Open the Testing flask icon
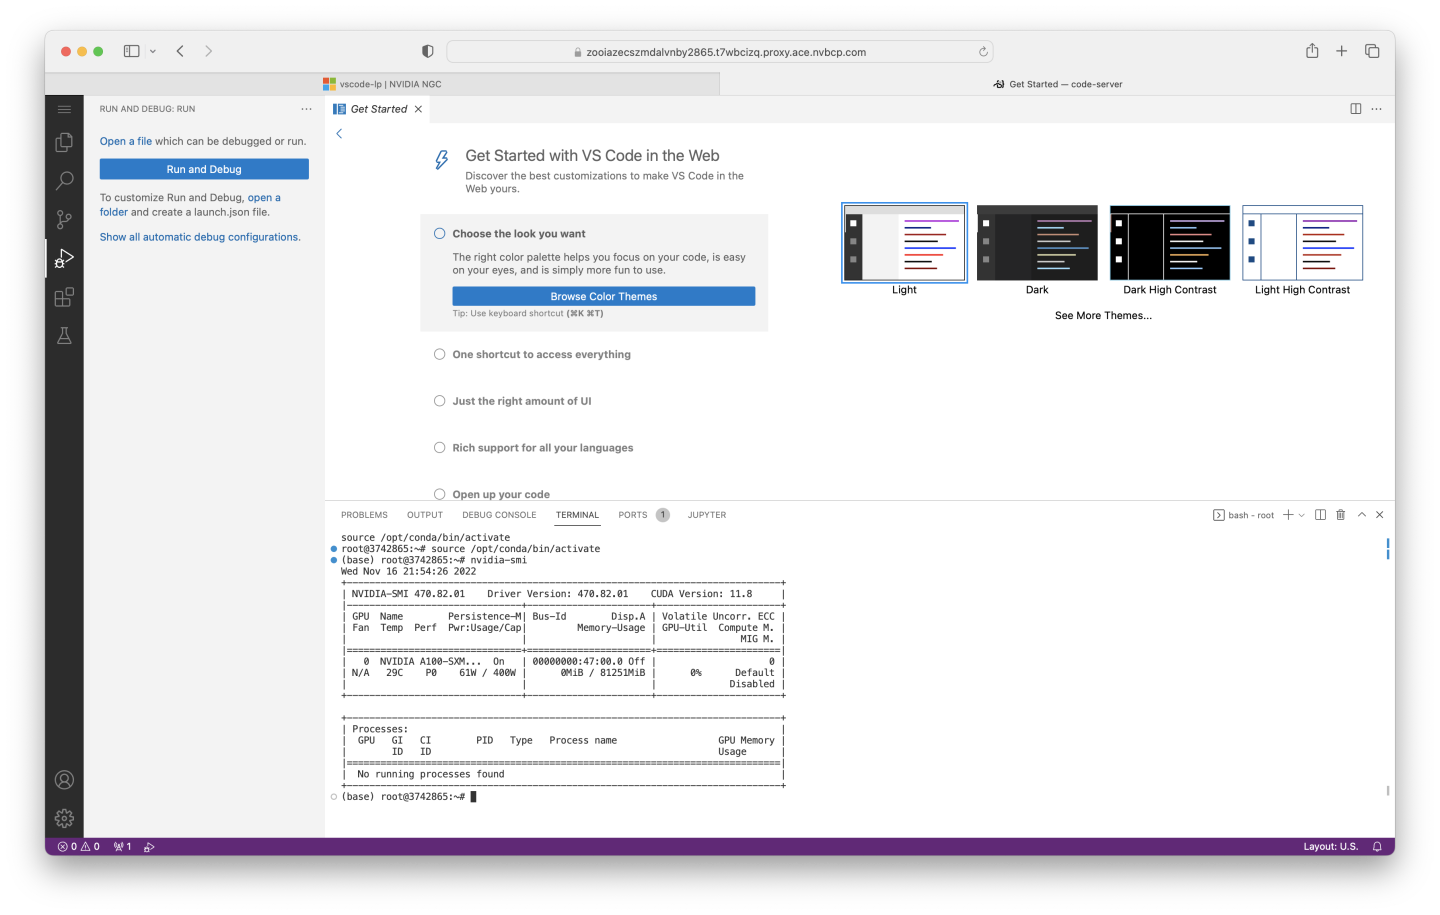 click(64, 336)
